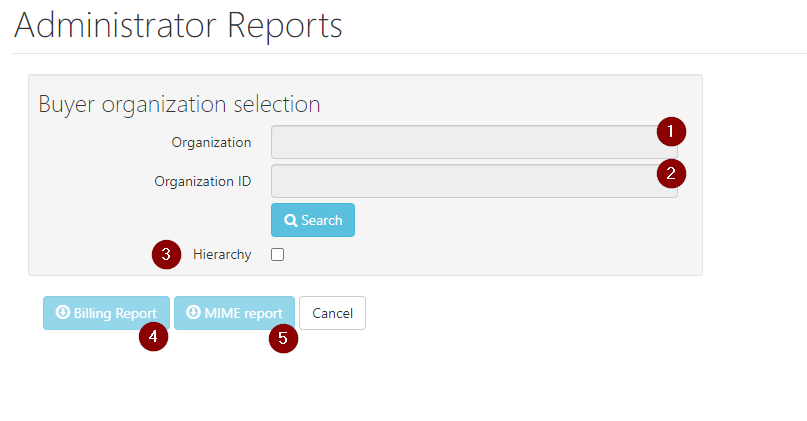Click red callout marker number 2
807x421 pixels.
pos(671,172)
